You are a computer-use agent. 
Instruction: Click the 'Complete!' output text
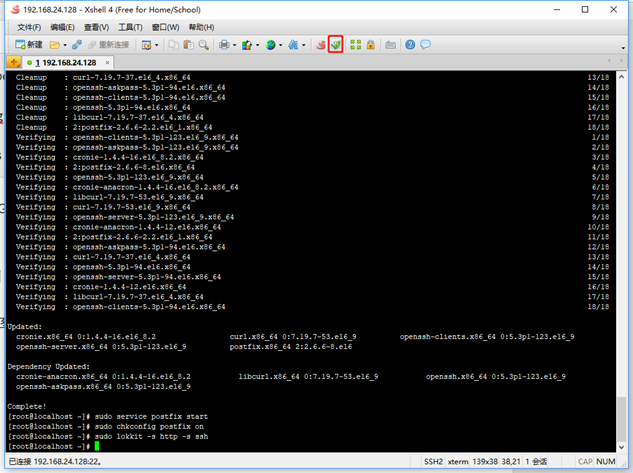coord(27,406)
